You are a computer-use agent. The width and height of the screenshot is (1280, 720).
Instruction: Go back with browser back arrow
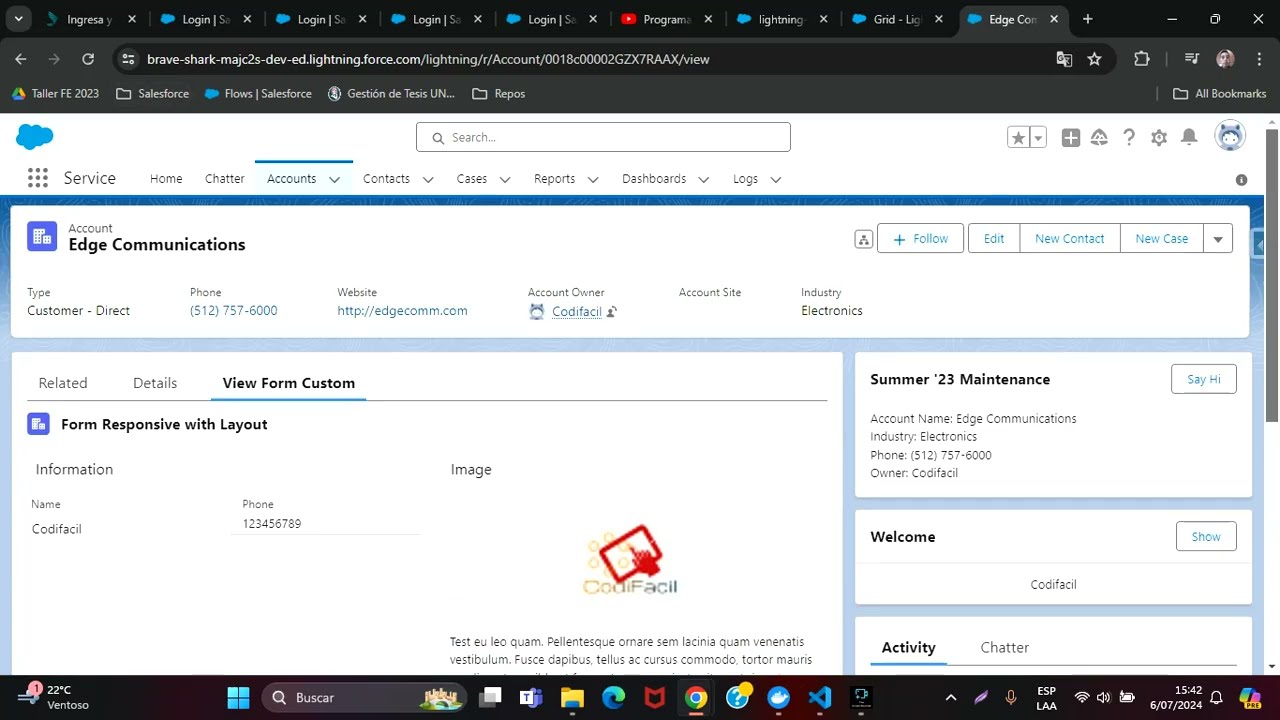(21, 59)
